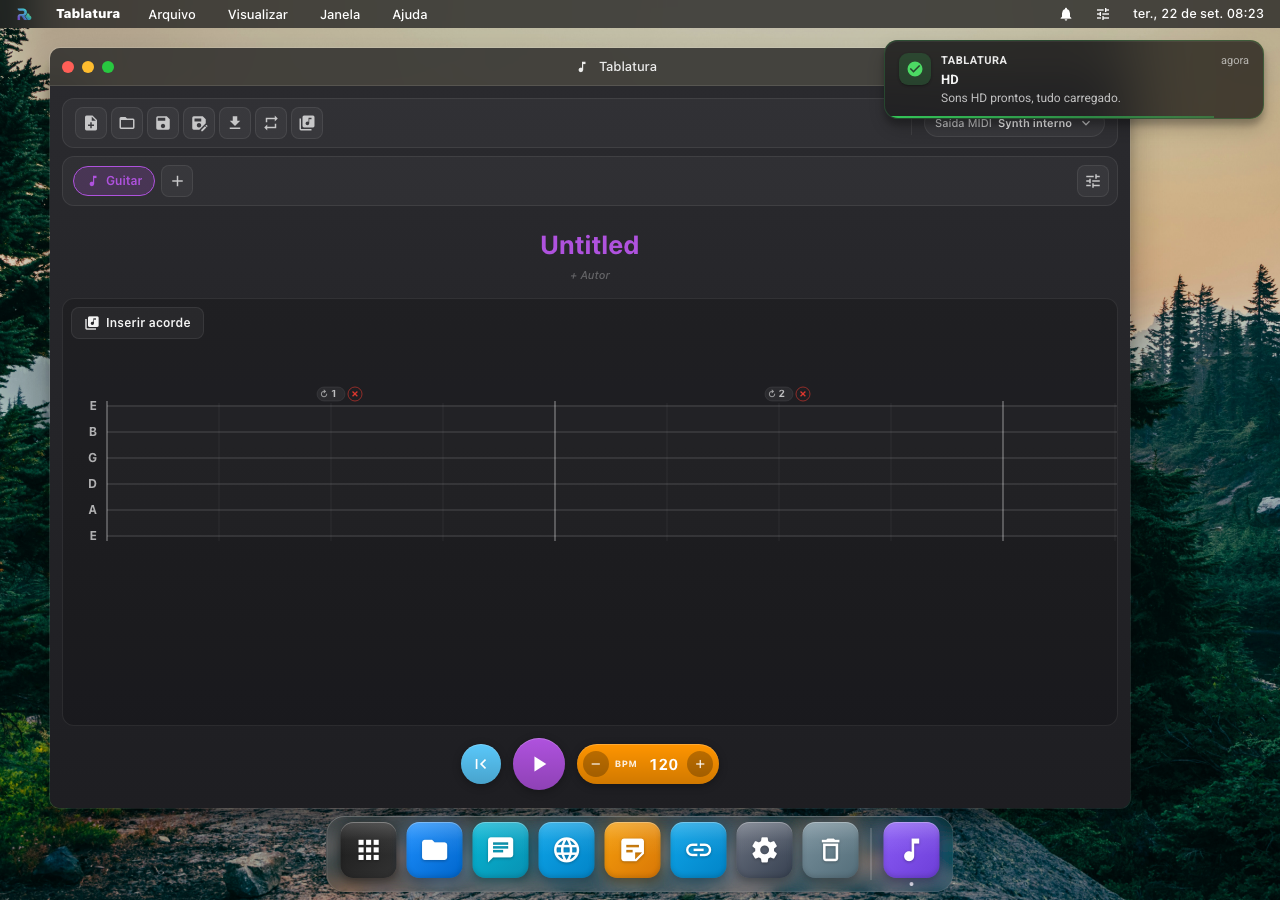Click the Save As icon
The width and height of the screenshot is (1280, 900).
(x=199, y=123)
